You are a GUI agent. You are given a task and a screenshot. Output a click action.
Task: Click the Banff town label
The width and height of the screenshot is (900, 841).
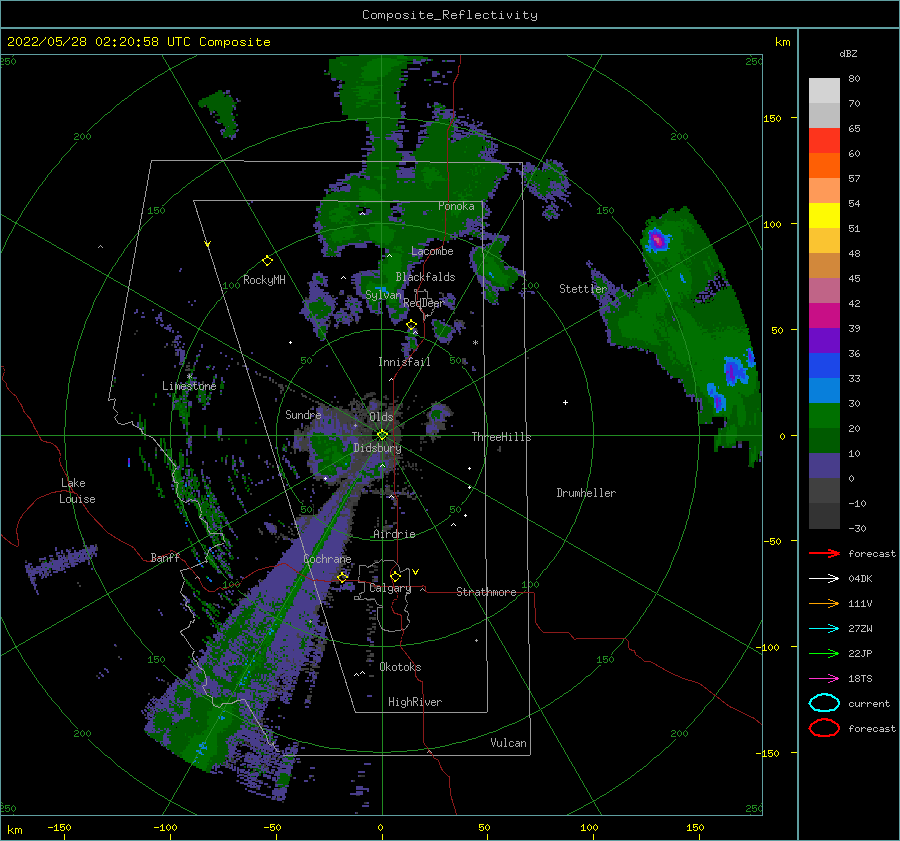(165, 557)
